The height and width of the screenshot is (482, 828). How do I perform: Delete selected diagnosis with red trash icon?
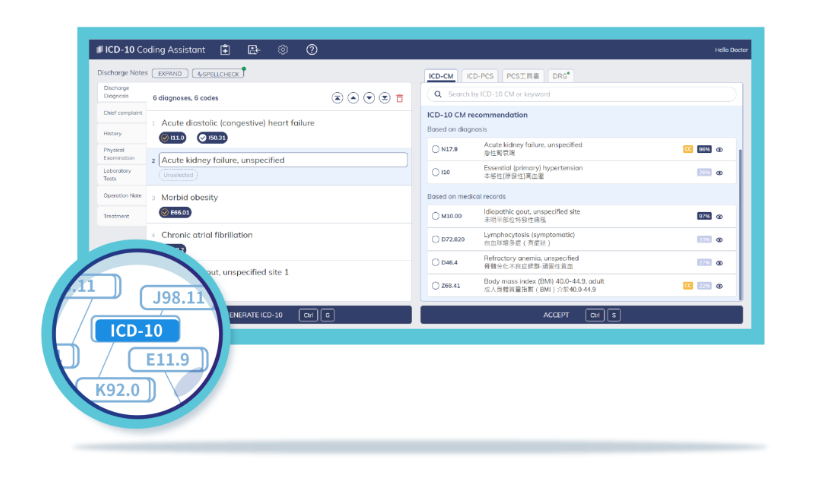click(x=400, y=98)
